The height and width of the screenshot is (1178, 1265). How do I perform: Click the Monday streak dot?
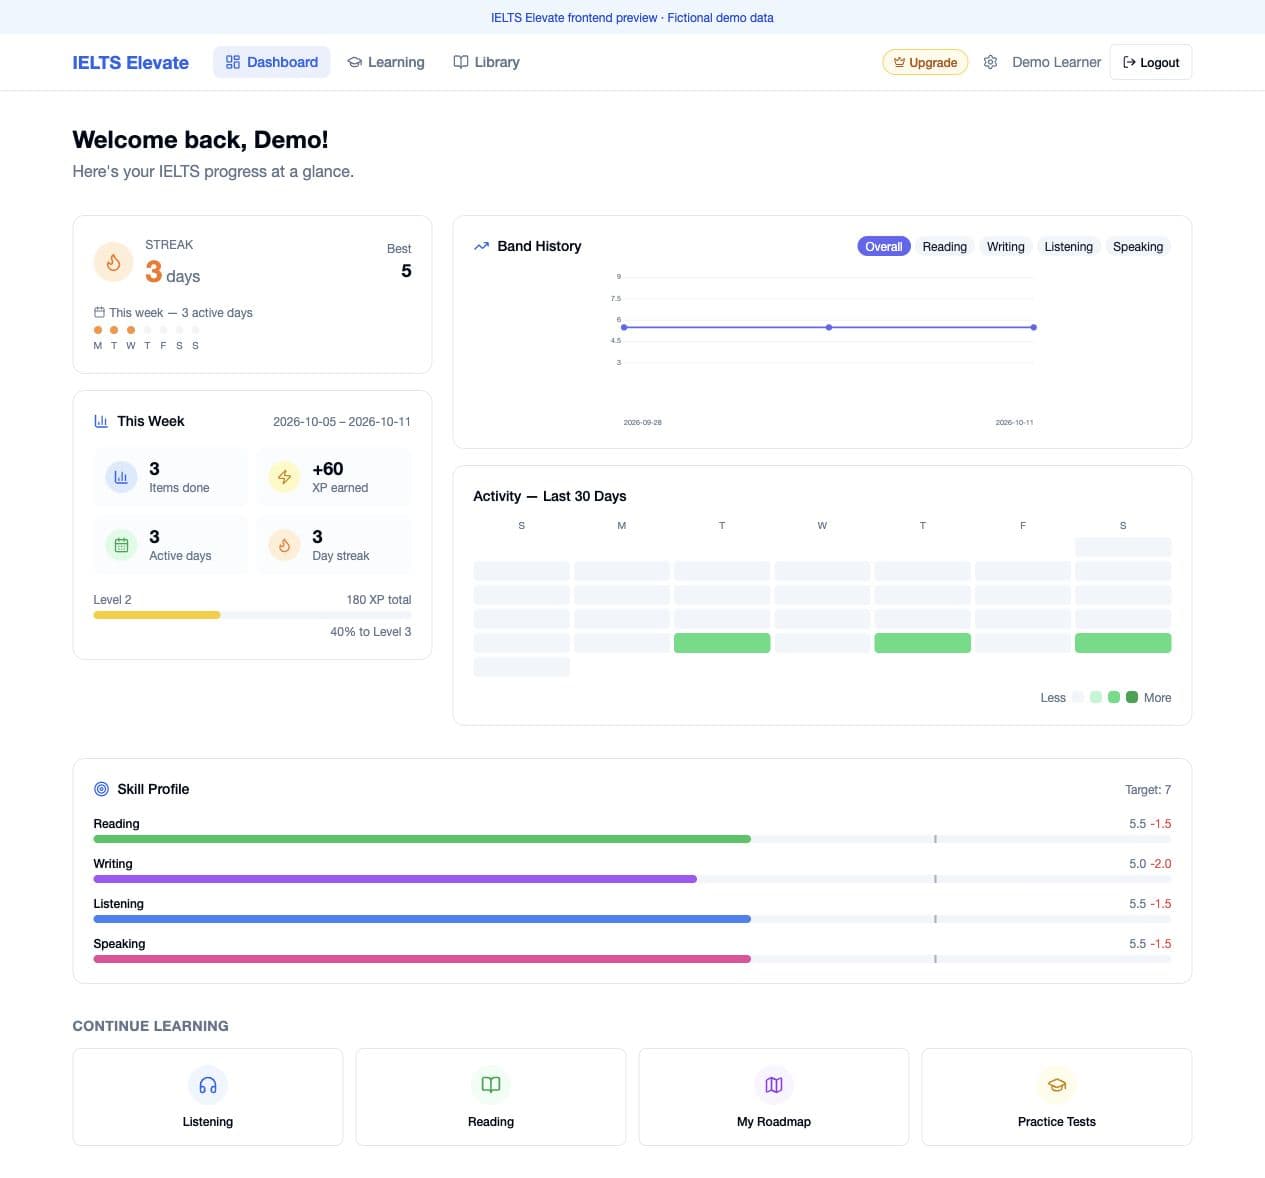pyautogui.click(x=98, y=330)
